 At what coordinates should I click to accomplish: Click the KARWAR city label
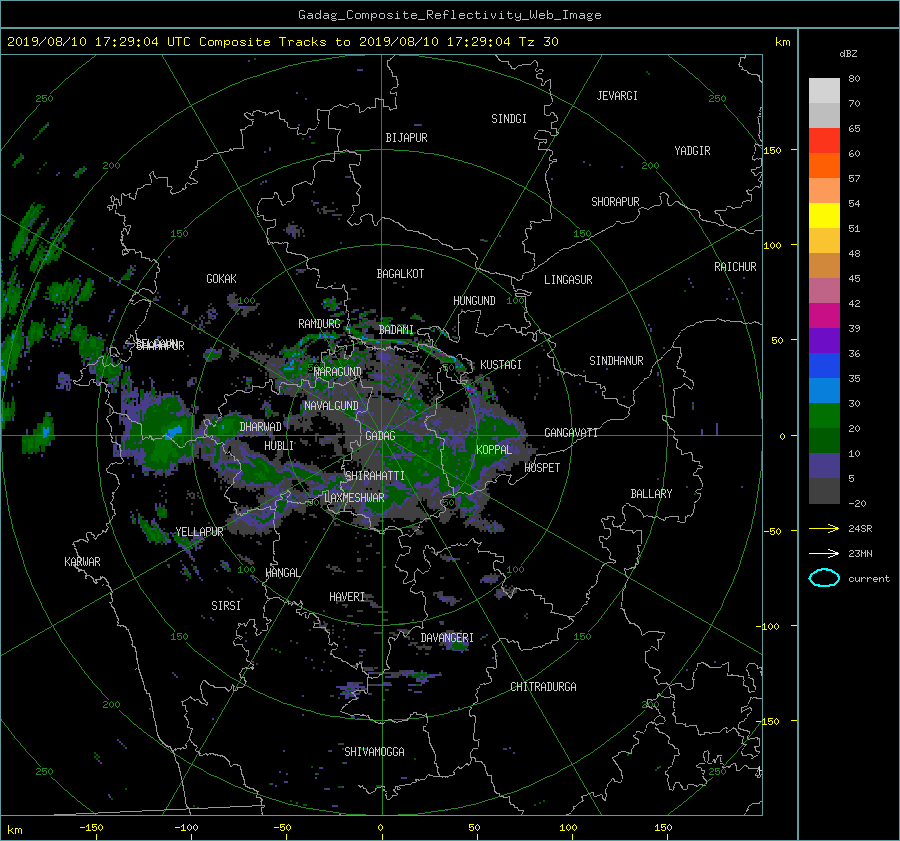pos(82,562)
